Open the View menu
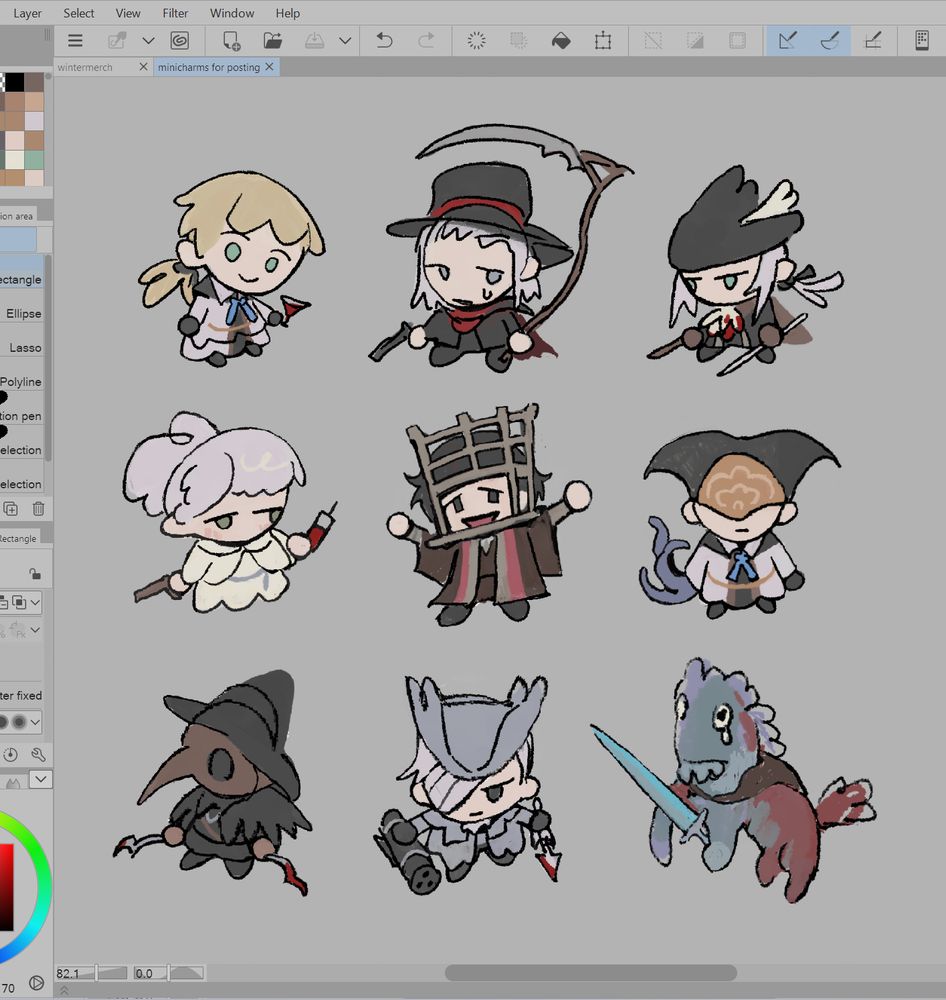This screenshot has height=1000, width=946. (128, 13)
